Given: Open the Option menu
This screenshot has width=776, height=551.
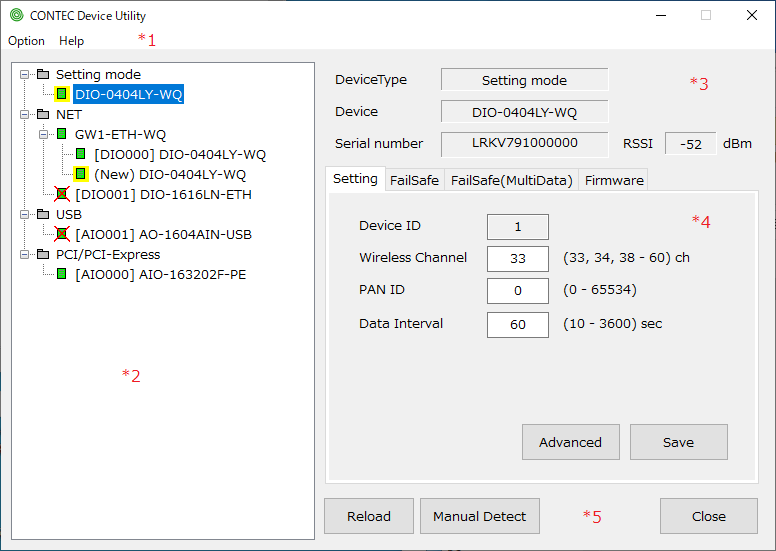Looking at the screenshot, I should click(x=26, y=41).
